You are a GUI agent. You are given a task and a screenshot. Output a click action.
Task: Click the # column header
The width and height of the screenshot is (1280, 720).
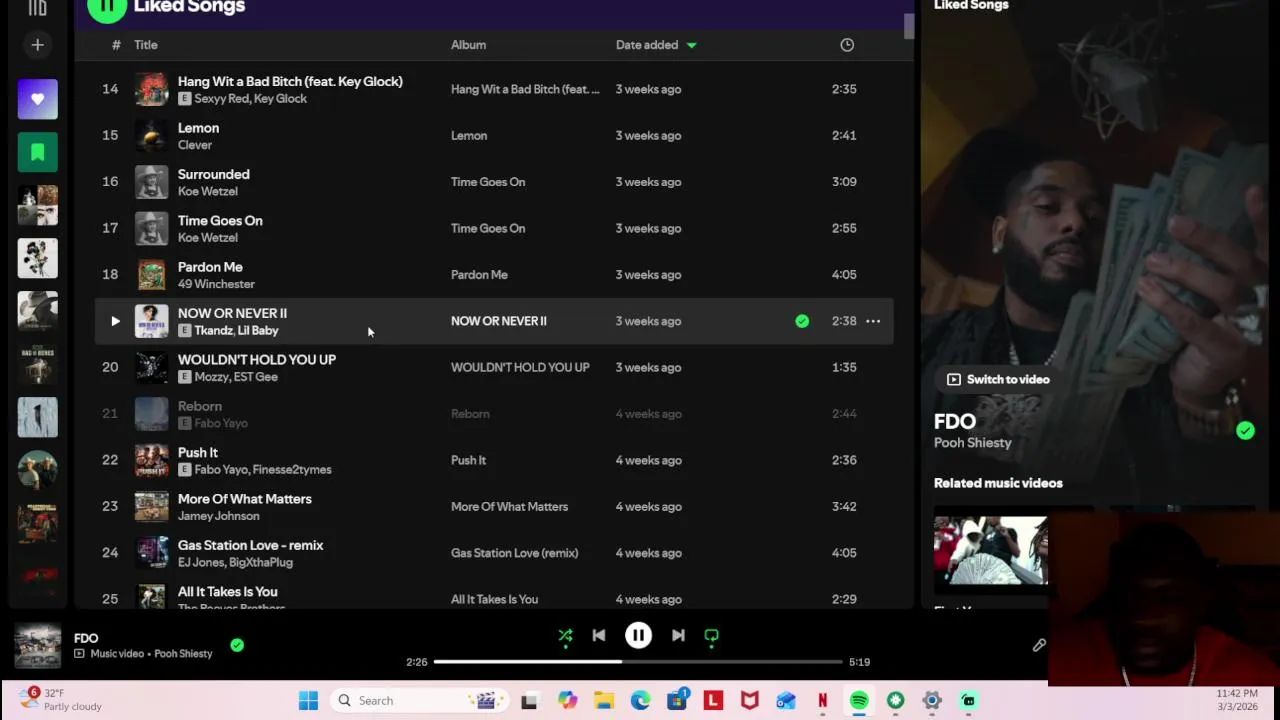pyautogui.click(x=116, y=45)
